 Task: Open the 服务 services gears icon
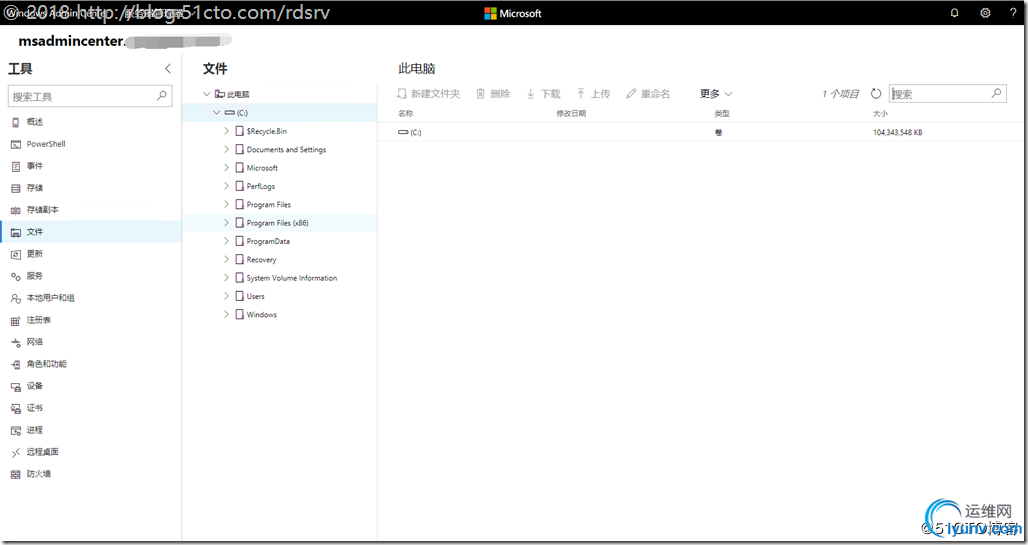click(x=16, y=276)
